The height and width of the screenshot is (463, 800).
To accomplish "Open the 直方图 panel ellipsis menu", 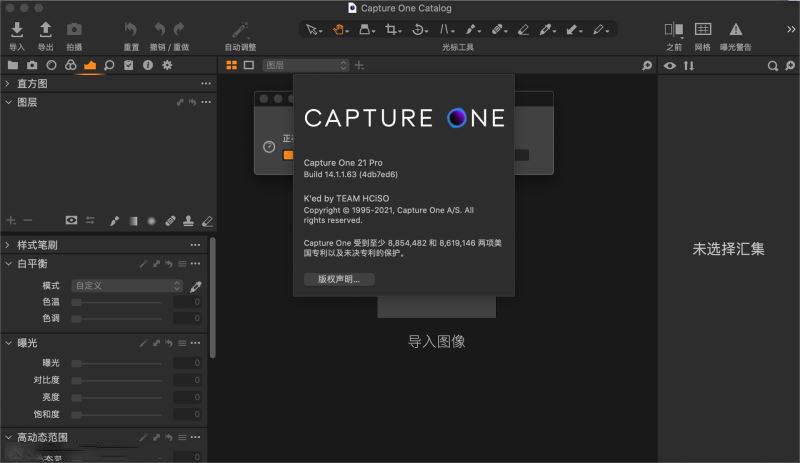I will tap(206, 83).
